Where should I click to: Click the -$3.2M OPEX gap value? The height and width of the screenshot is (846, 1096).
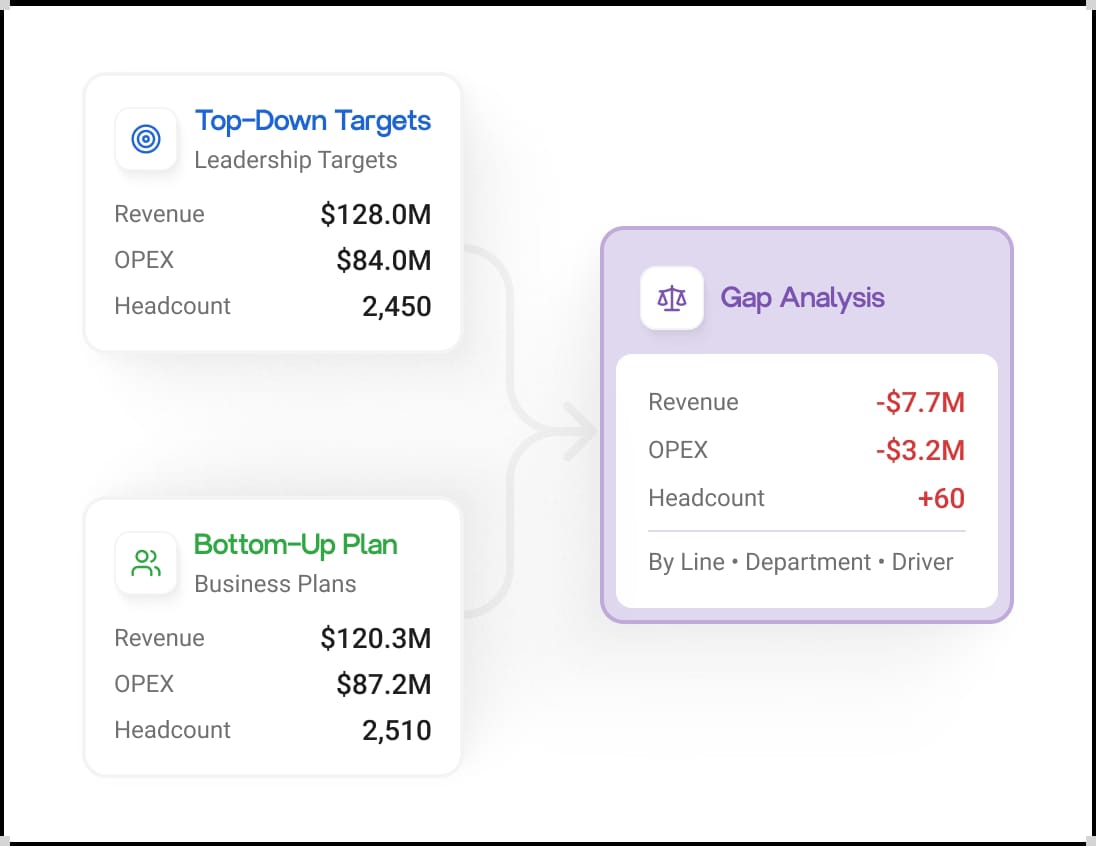(x=921, y=450)
